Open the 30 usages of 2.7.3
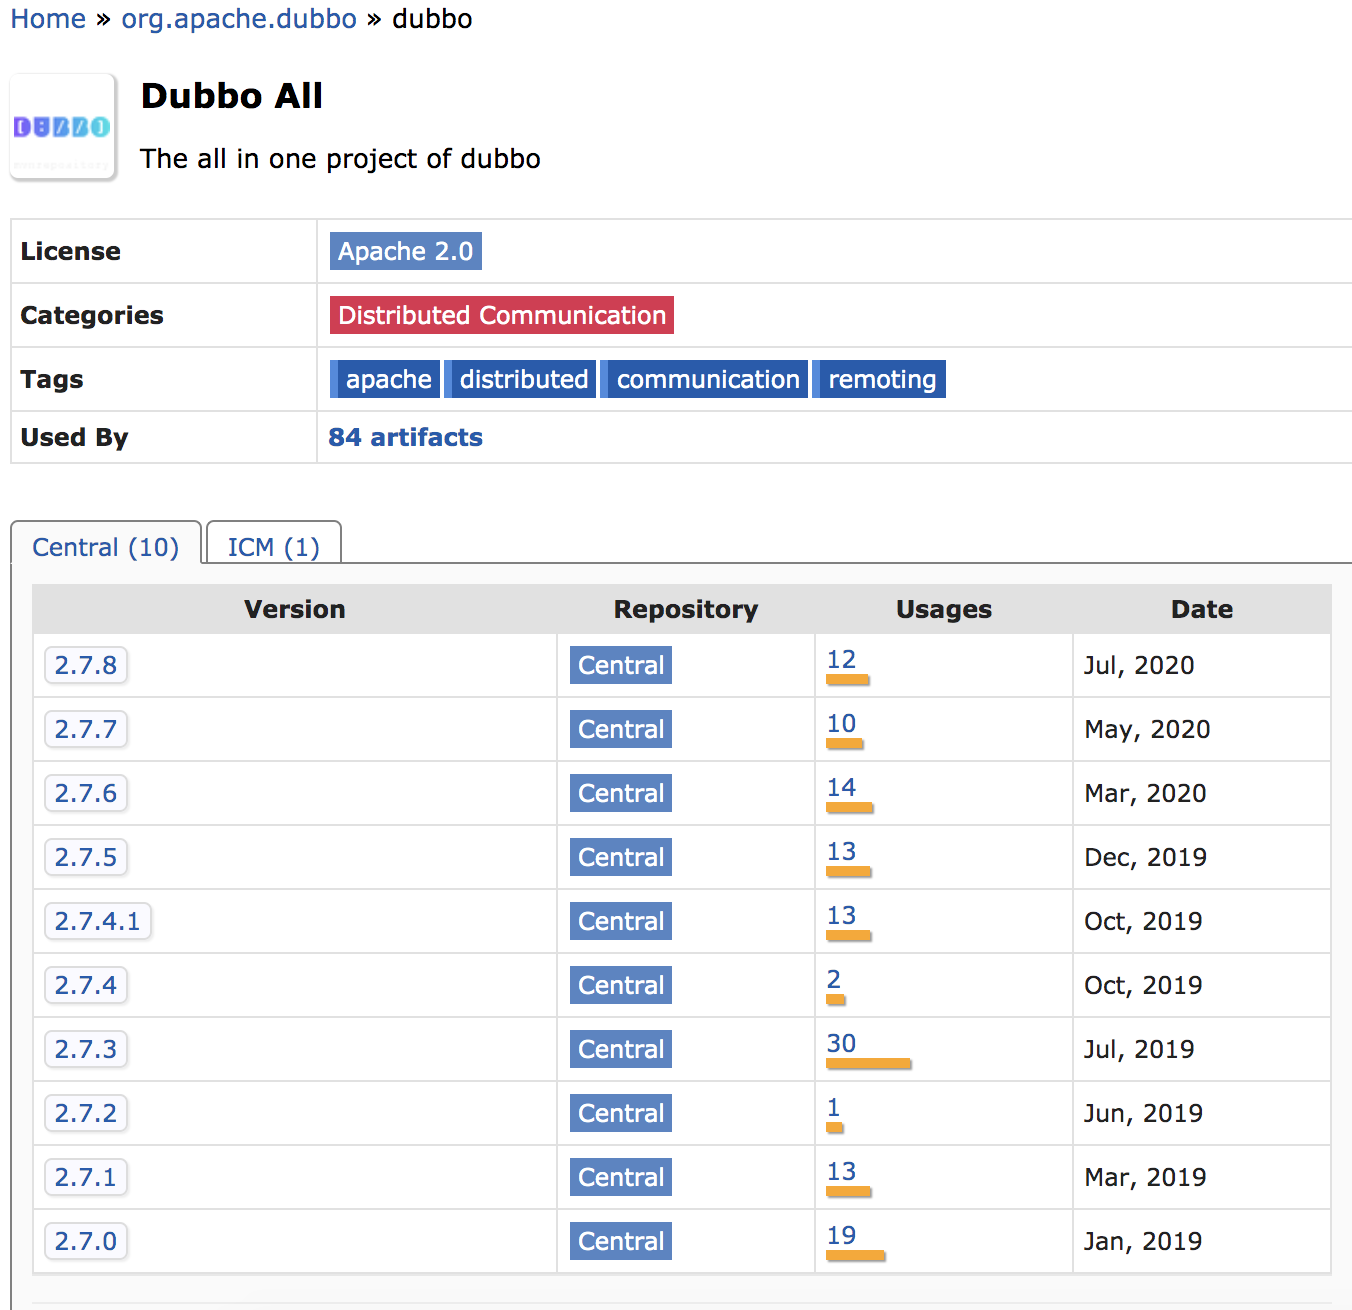The height and width of the screenshot is (1310, 1352). point(841,1044)
